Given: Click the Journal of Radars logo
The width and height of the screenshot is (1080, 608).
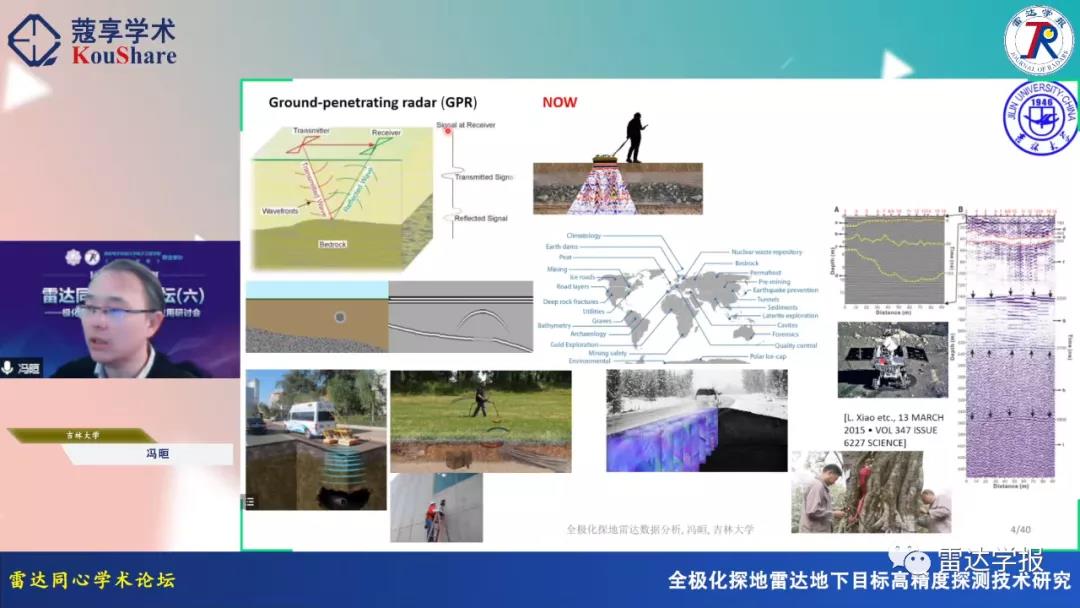Looking at the screenshot, I should [x=1038, y=40].
